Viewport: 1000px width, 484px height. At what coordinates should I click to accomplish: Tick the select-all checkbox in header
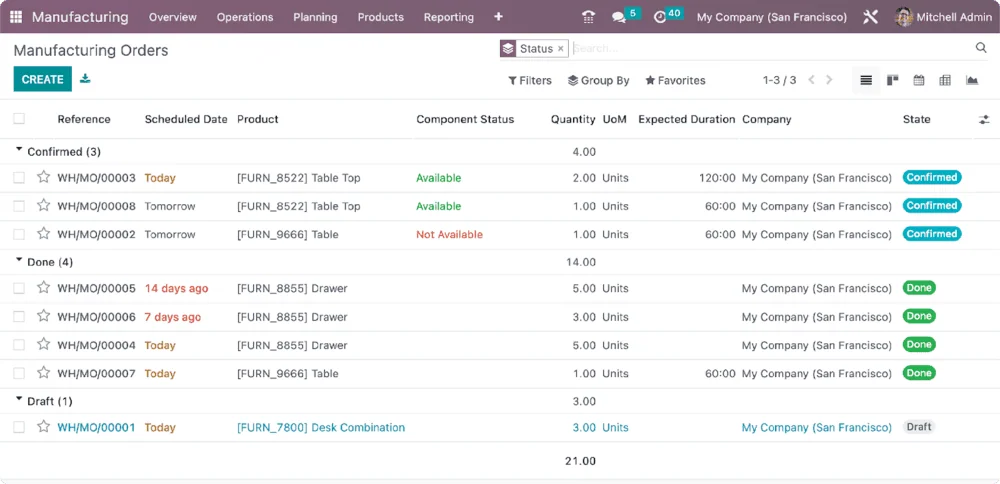pos(19,119)
